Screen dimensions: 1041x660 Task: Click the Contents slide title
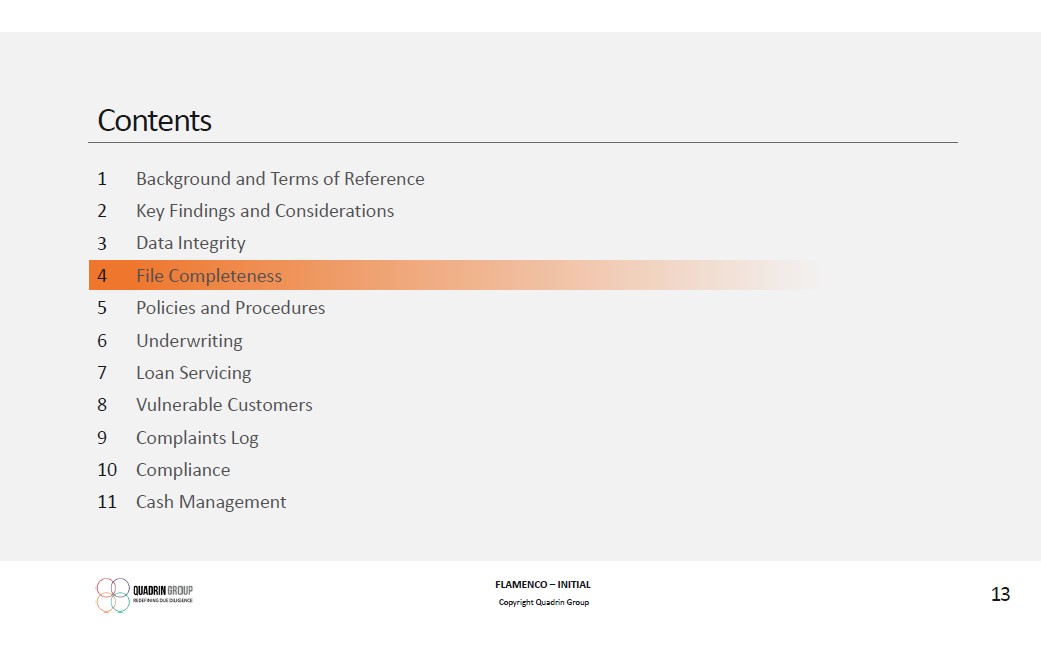pyautogui.click(x=154, y=121)
